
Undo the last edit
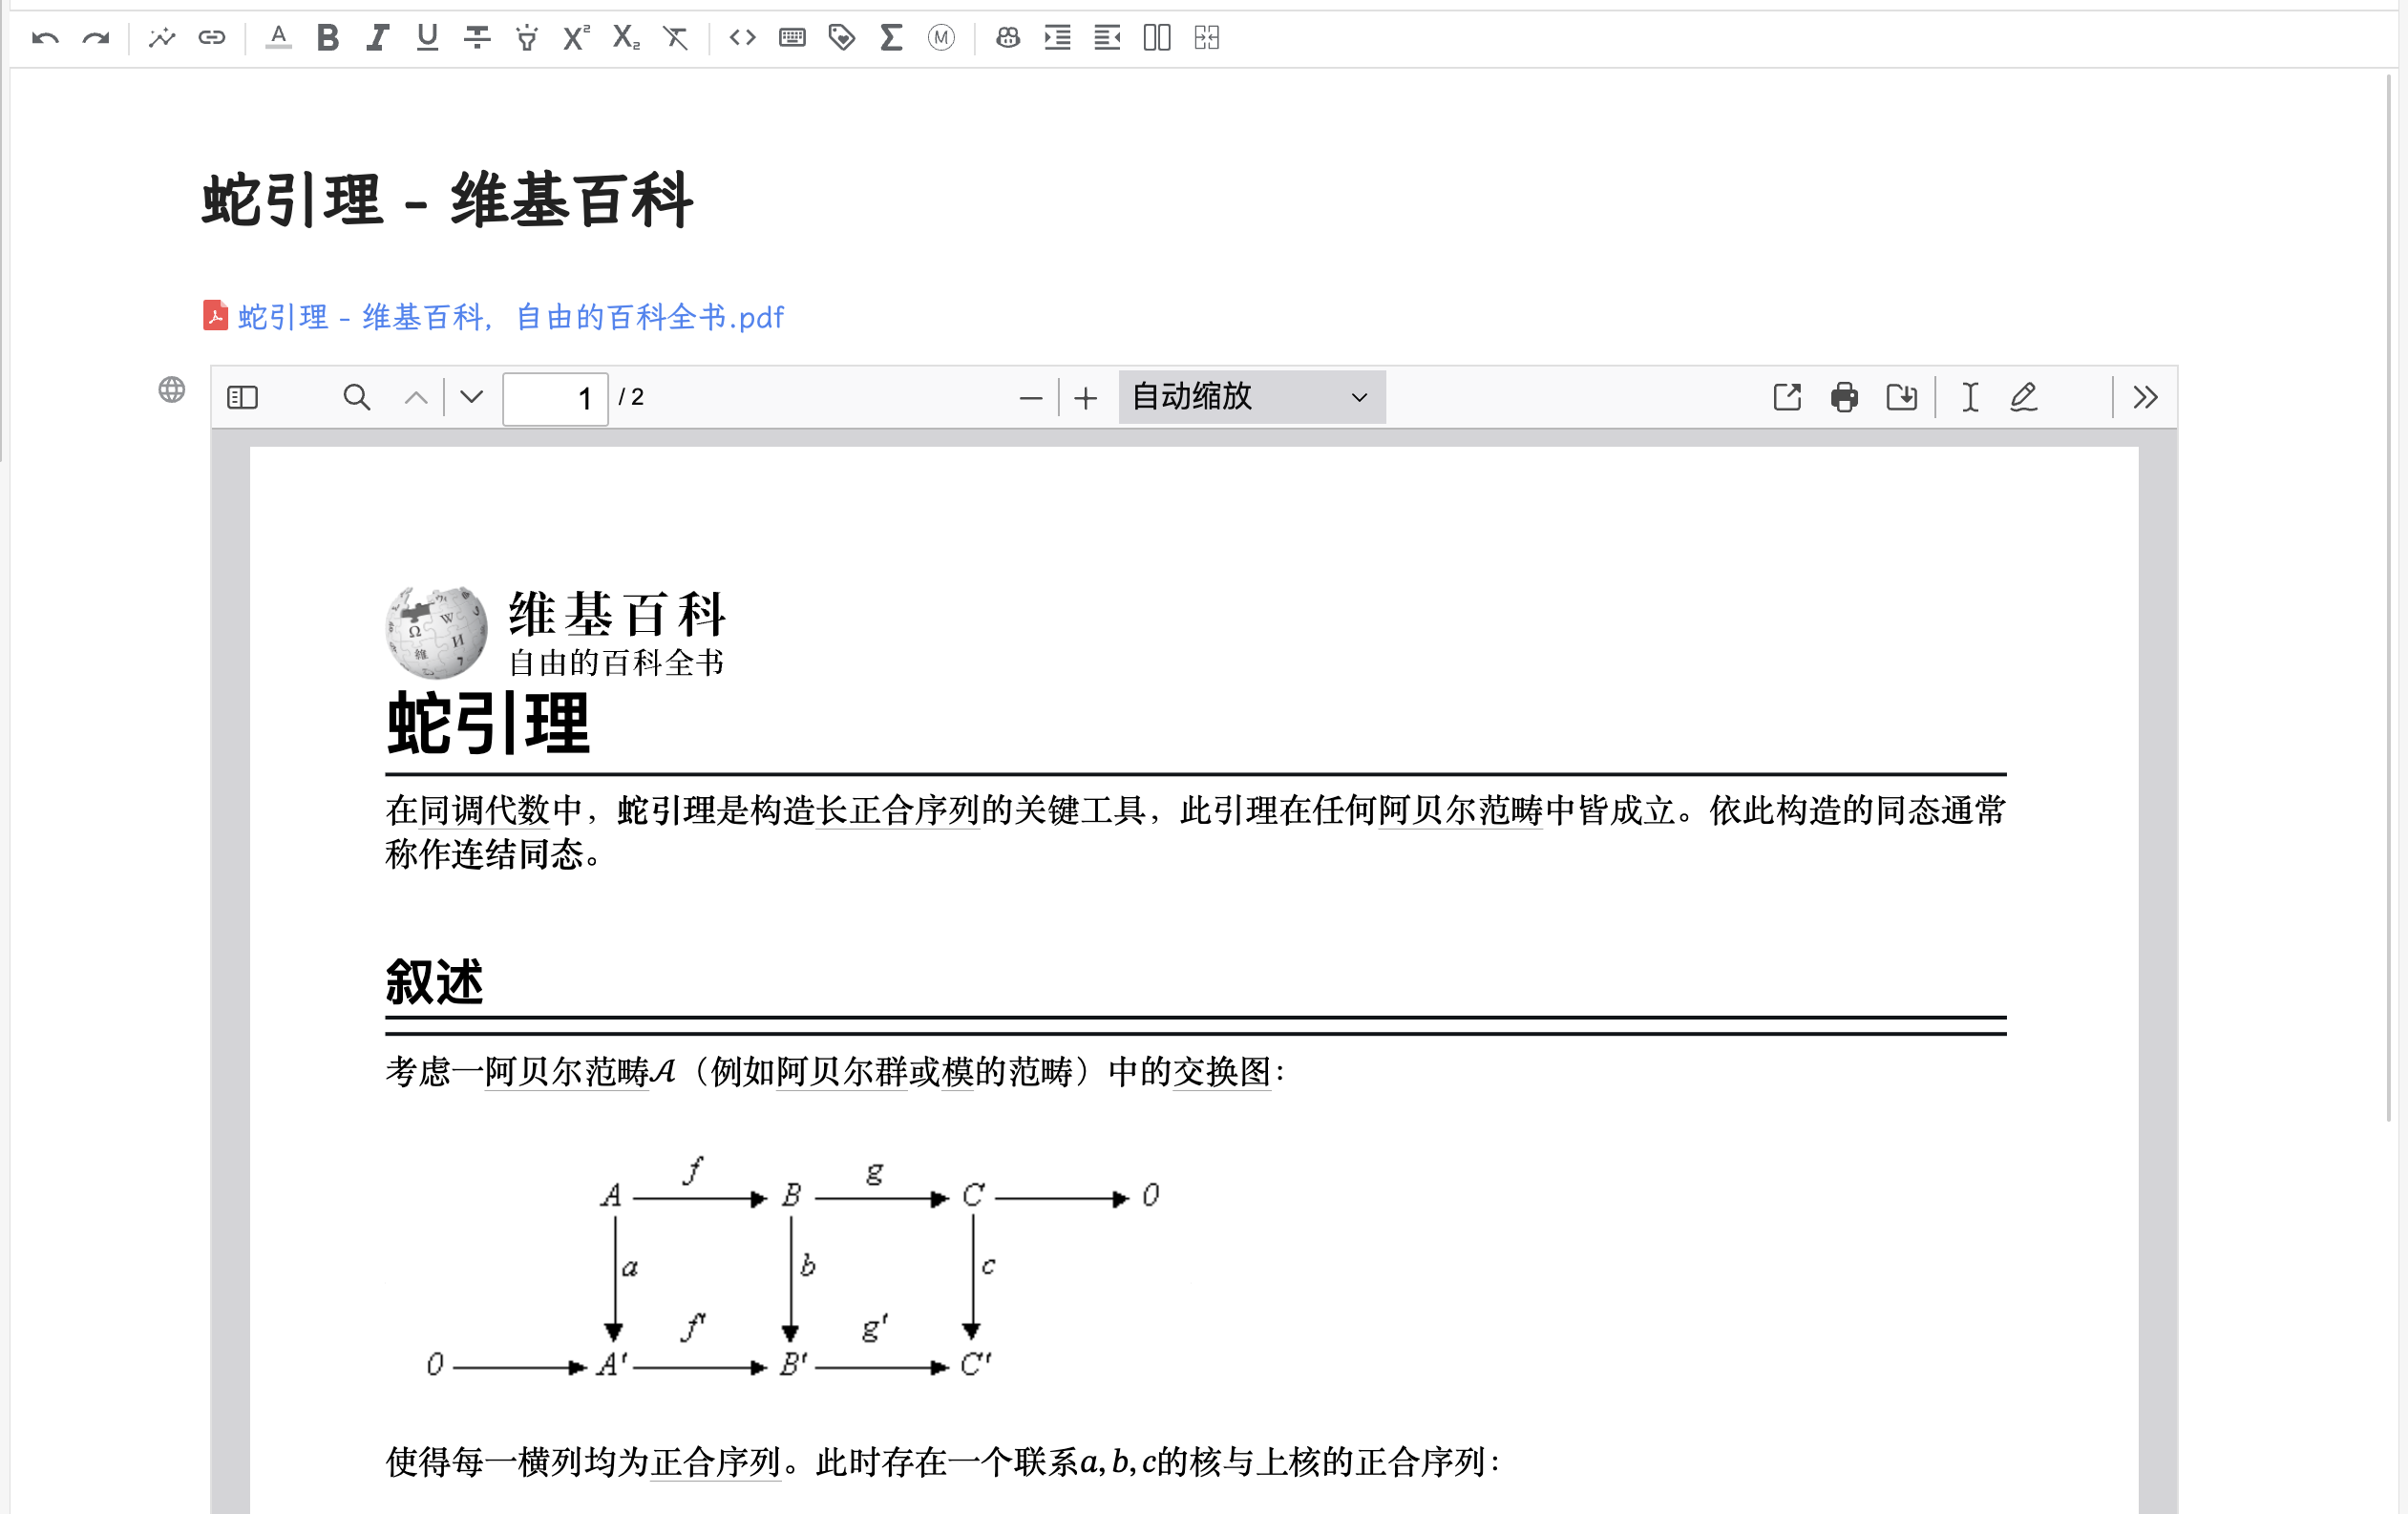(x=46, y=37)
